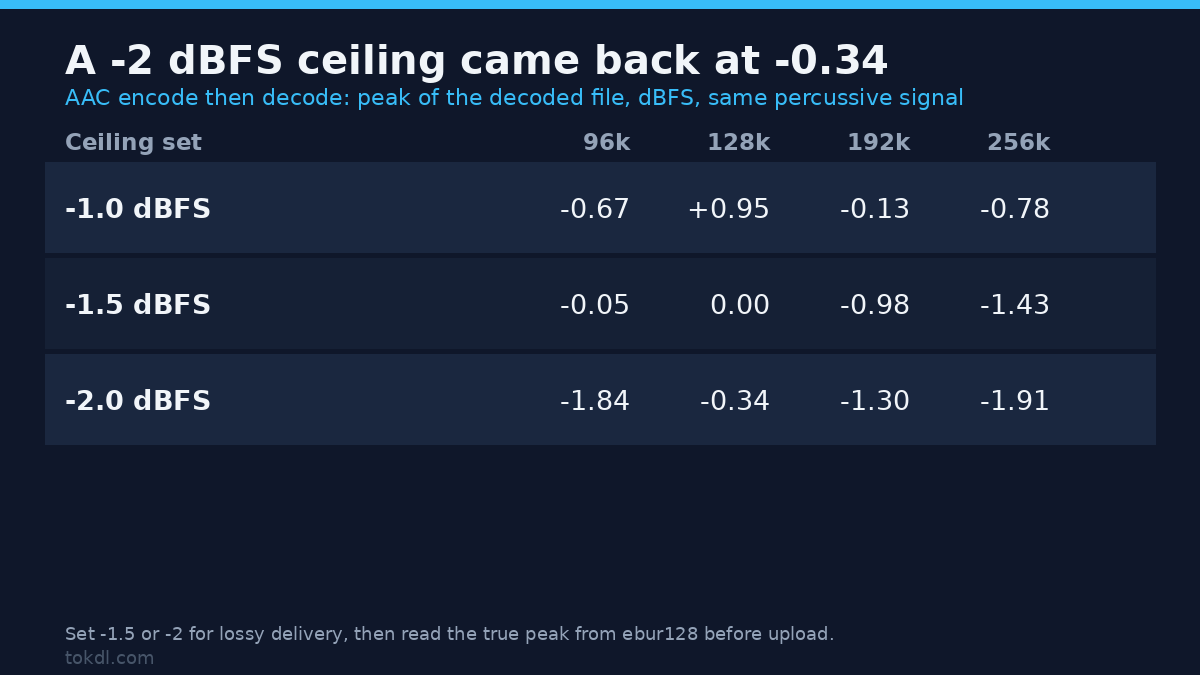
Task: Click the 0.00 value in 128k column
Action: [x=740, y=306]
